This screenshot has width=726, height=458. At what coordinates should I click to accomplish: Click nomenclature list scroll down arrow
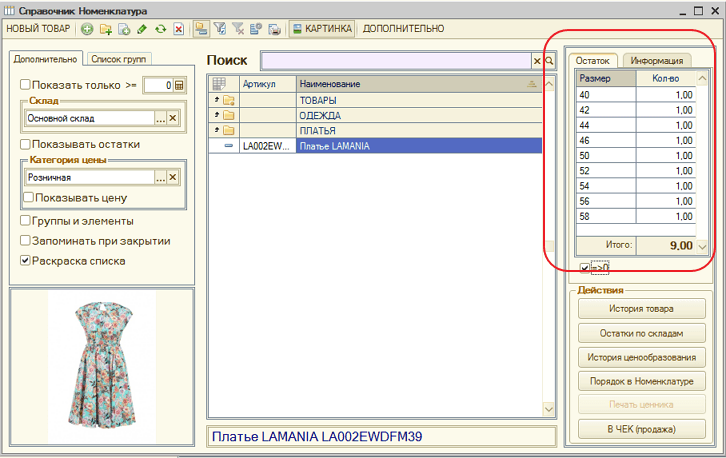tap(549, 409)
